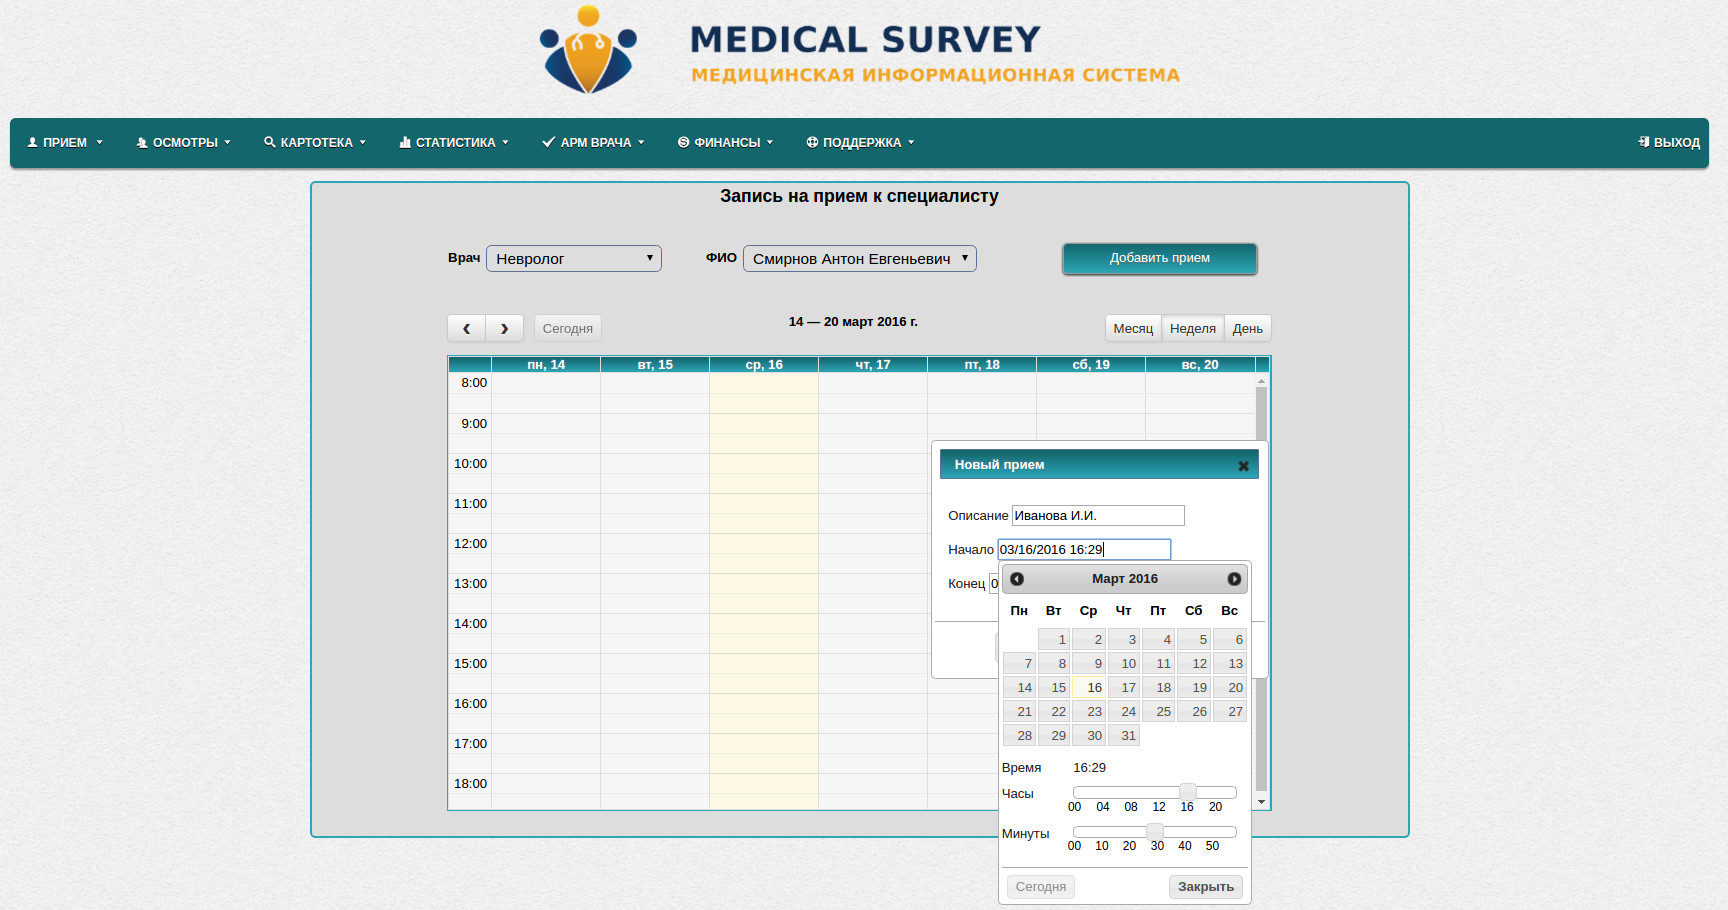
Task: Click the Выход logout icon
Action: click(1643, 142)
